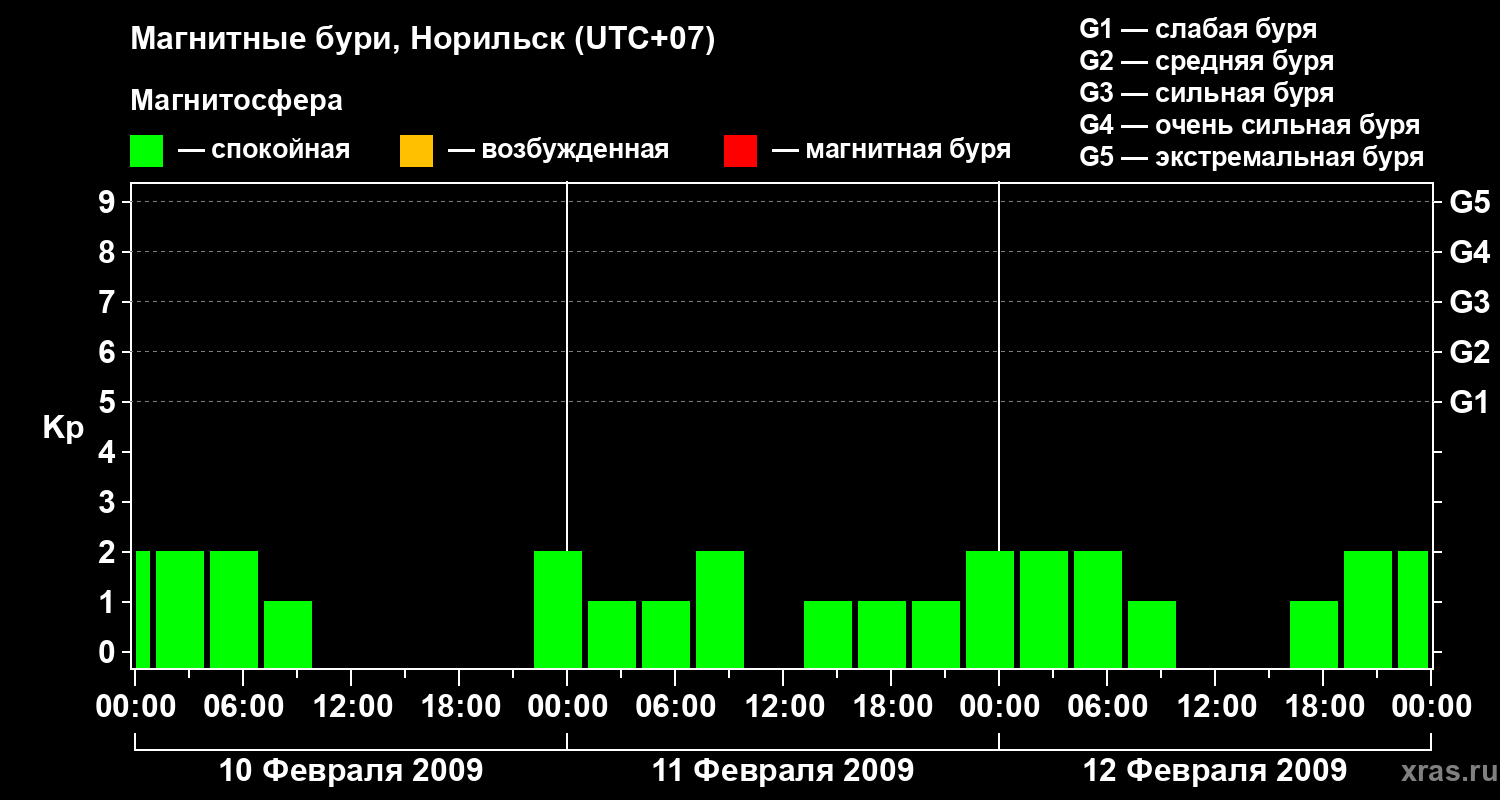Click the G4 — очень сильная буря line
The width and height of the screenshot is (1500, 800).
[x=1250, y=125]
